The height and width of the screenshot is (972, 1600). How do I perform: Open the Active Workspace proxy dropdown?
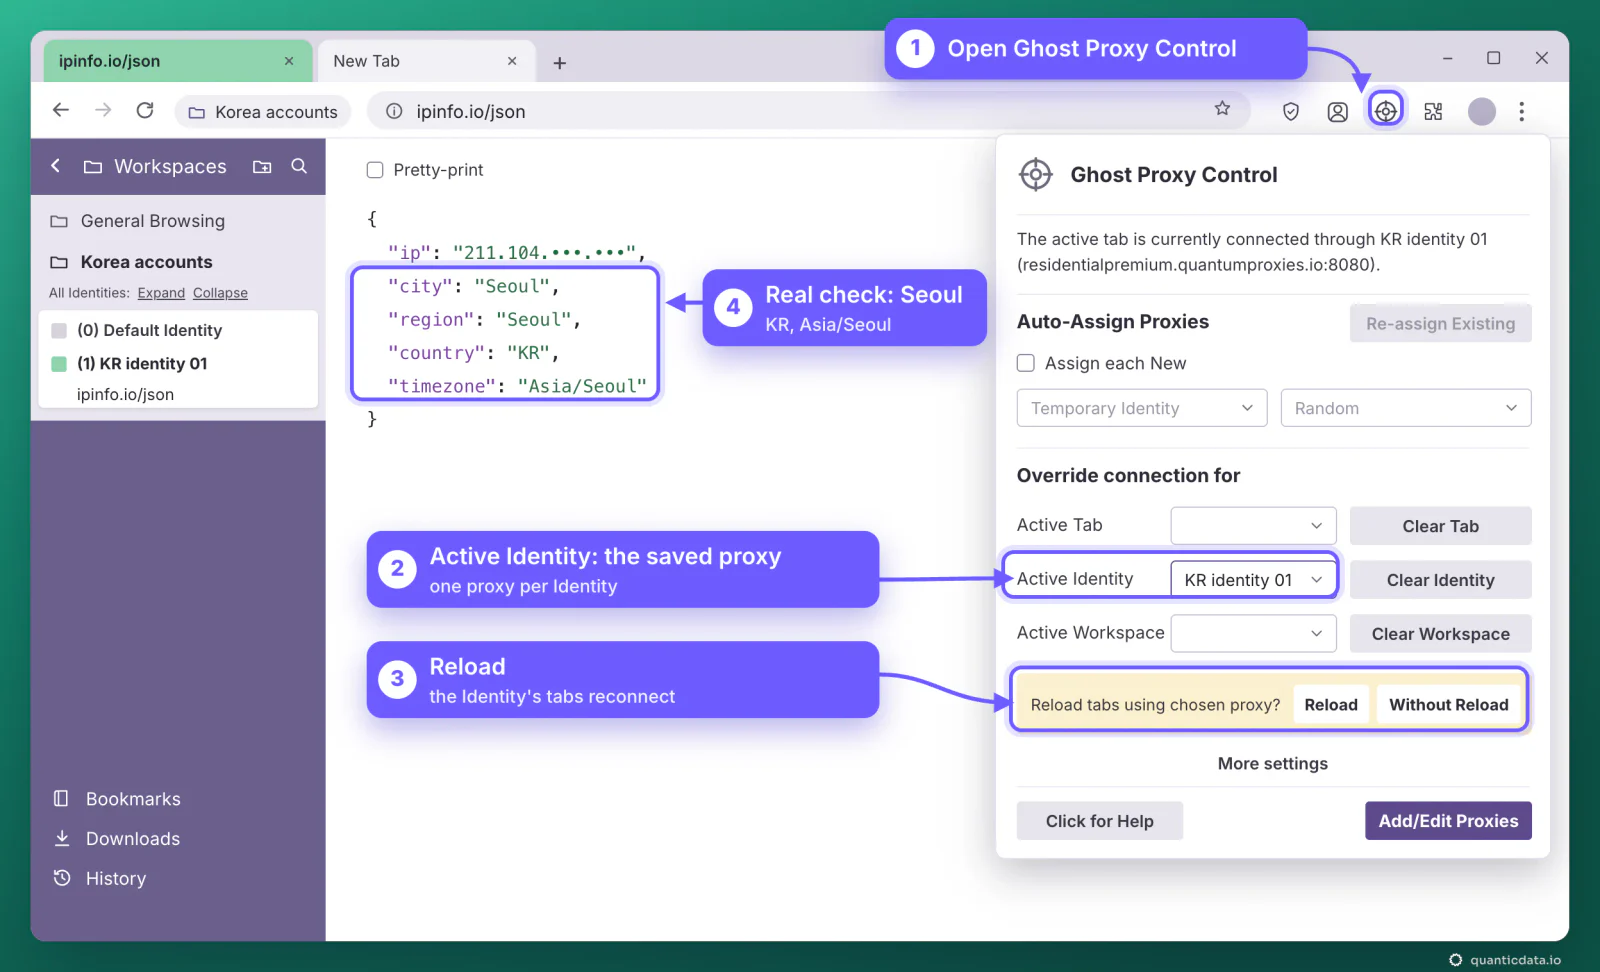point(1254,634)
